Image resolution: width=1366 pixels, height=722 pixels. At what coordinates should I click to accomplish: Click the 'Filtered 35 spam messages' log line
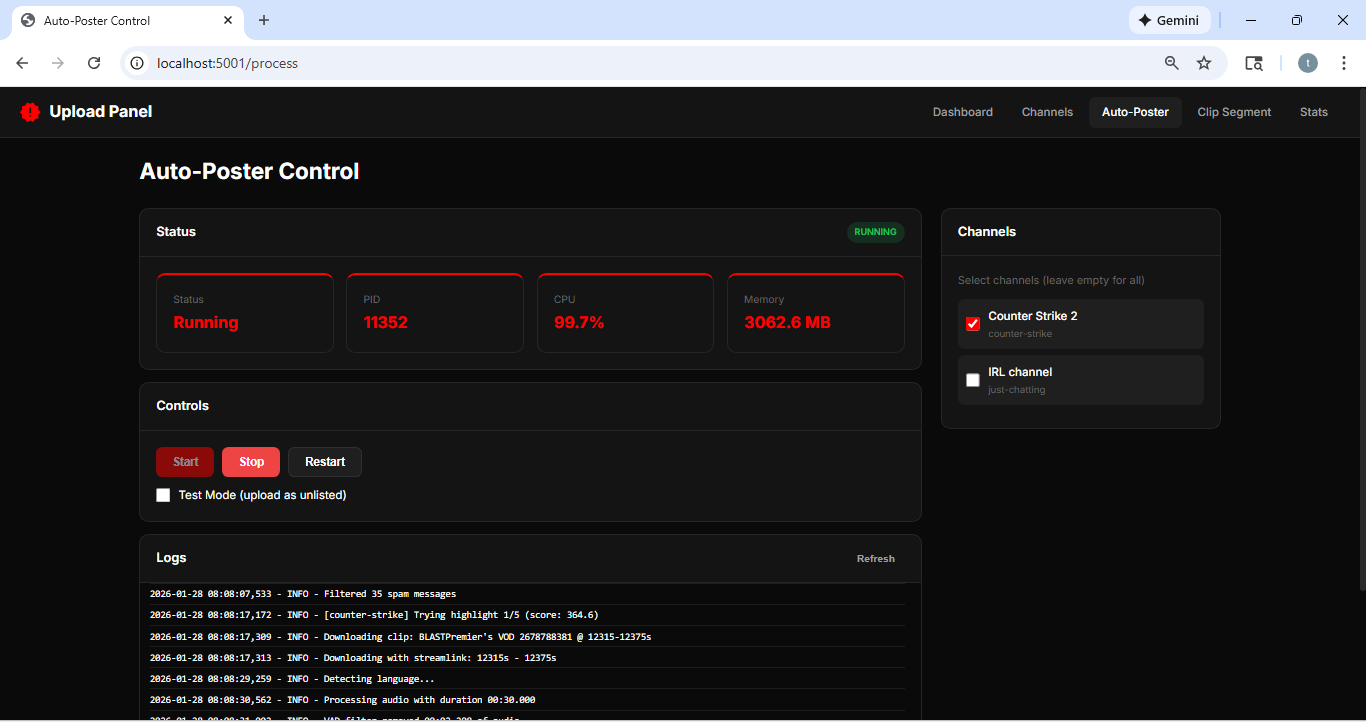[528, 594]
